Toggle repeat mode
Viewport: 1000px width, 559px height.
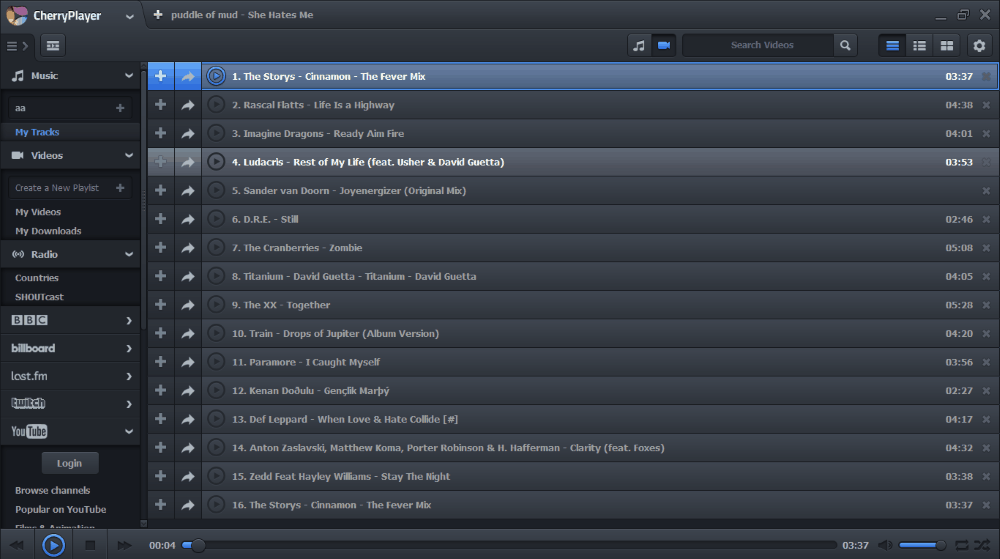point(961,545)
